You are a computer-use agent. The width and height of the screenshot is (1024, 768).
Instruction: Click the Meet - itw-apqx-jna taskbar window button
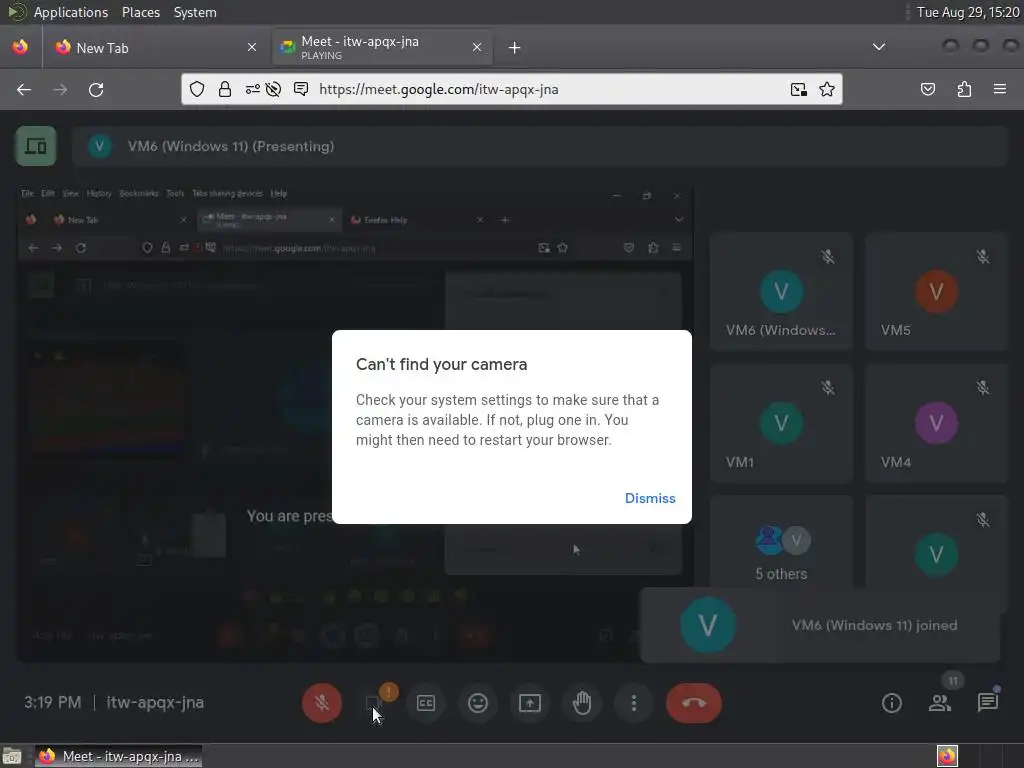(x=119, y=756)
